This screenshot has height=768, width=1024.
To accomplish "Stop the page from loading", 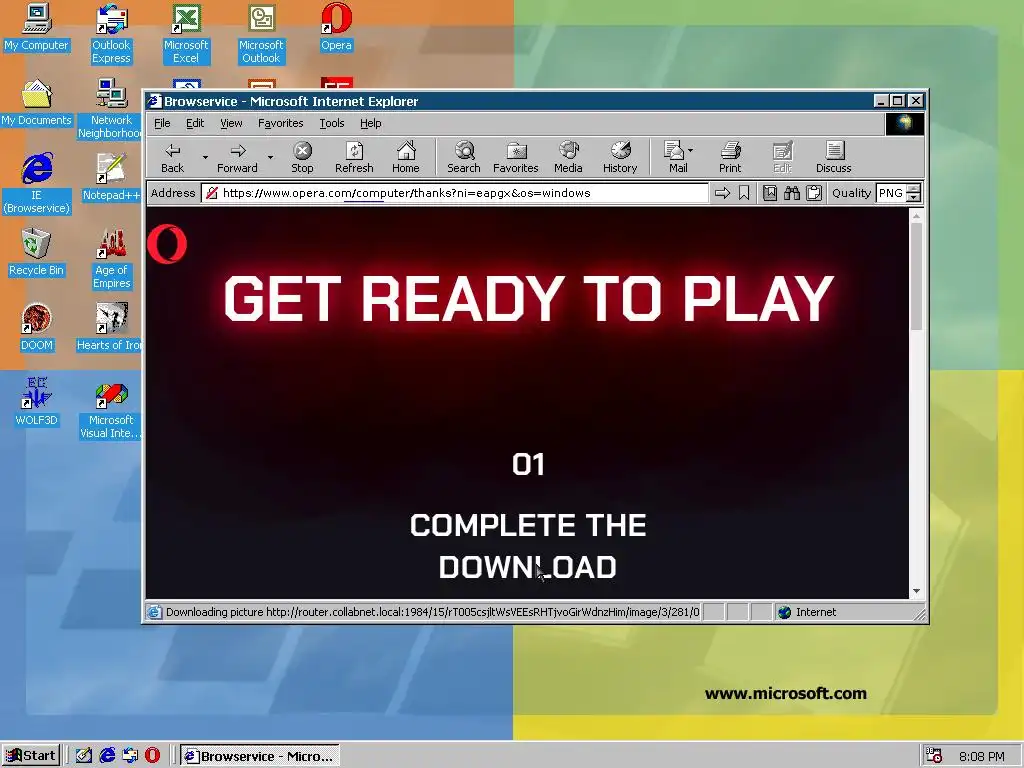I will point(302,157).
